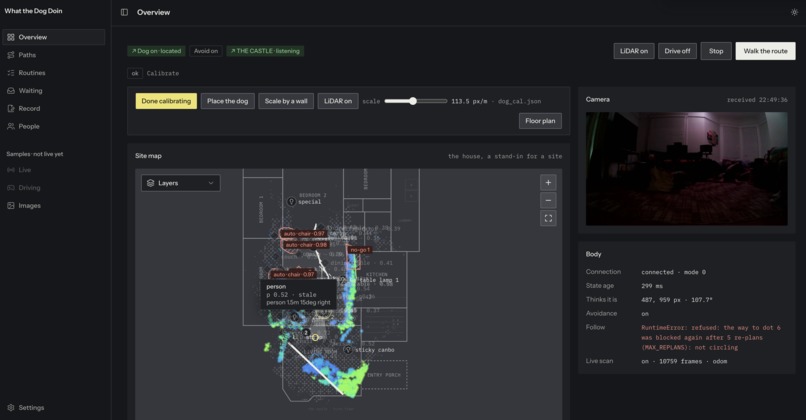The width and height of the screenshot is (806, 420).
Task: Toggle the 'Dog on · located' status chip
Action: point(156,51)
